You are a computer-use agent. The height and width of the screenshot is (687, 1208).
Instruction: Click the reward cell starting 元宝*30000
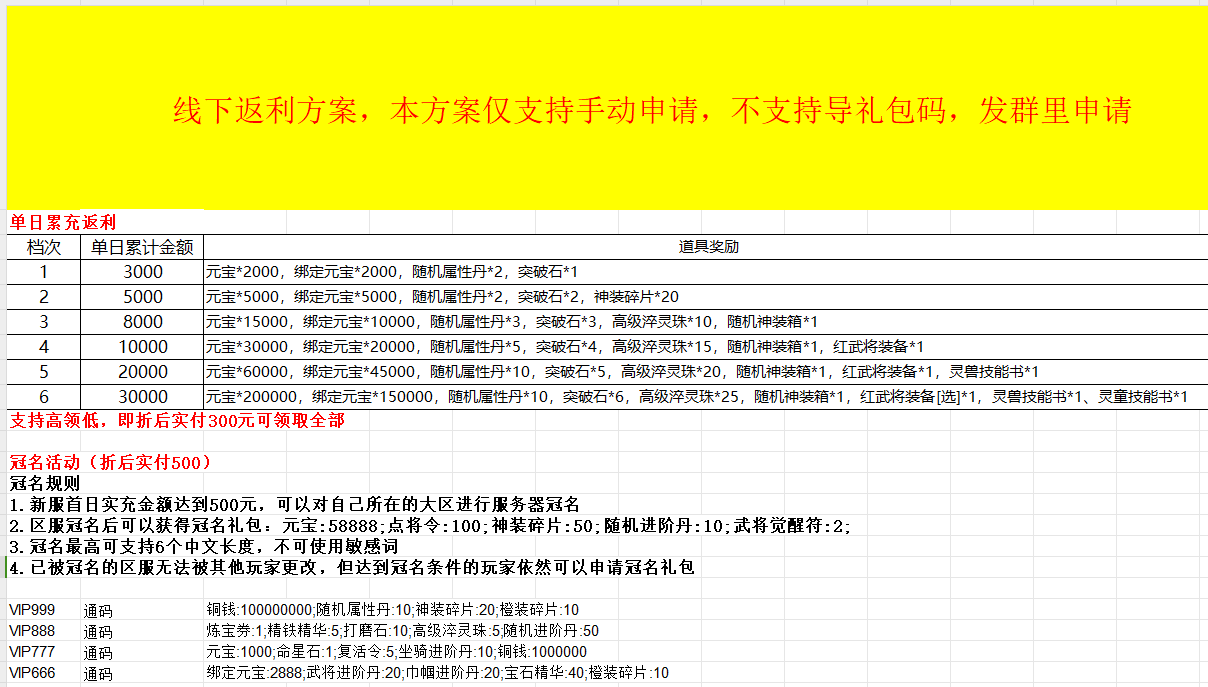coord(705,347)
